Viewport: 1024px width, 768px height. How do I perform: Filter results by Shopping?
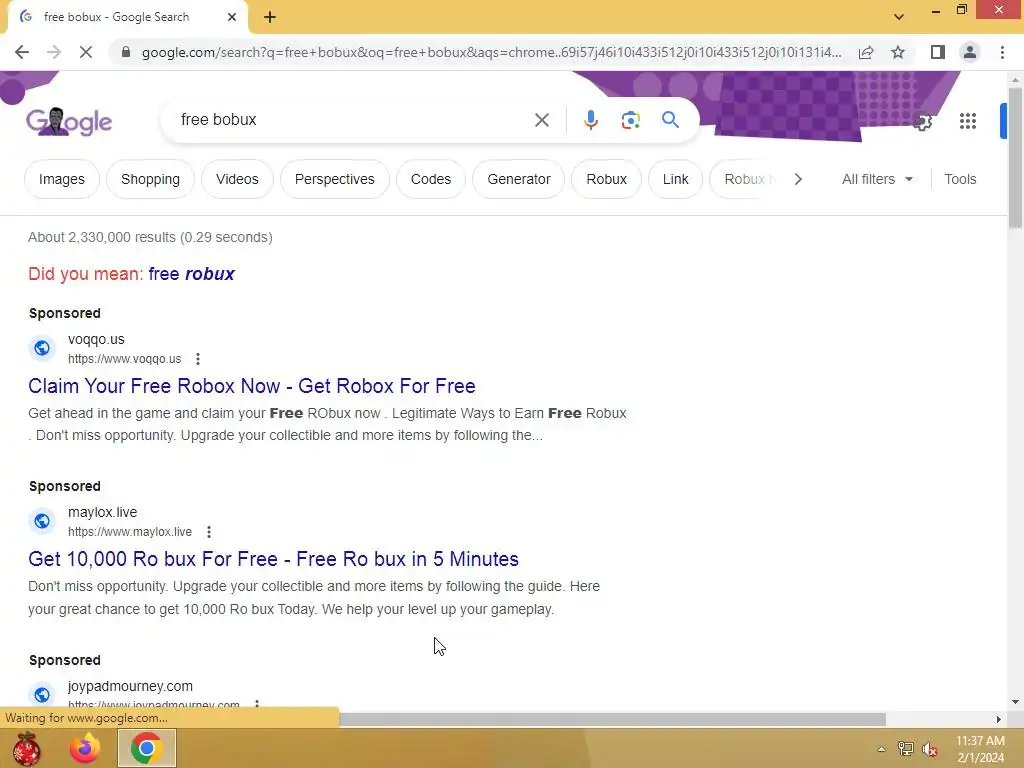[x=150, y=179]
